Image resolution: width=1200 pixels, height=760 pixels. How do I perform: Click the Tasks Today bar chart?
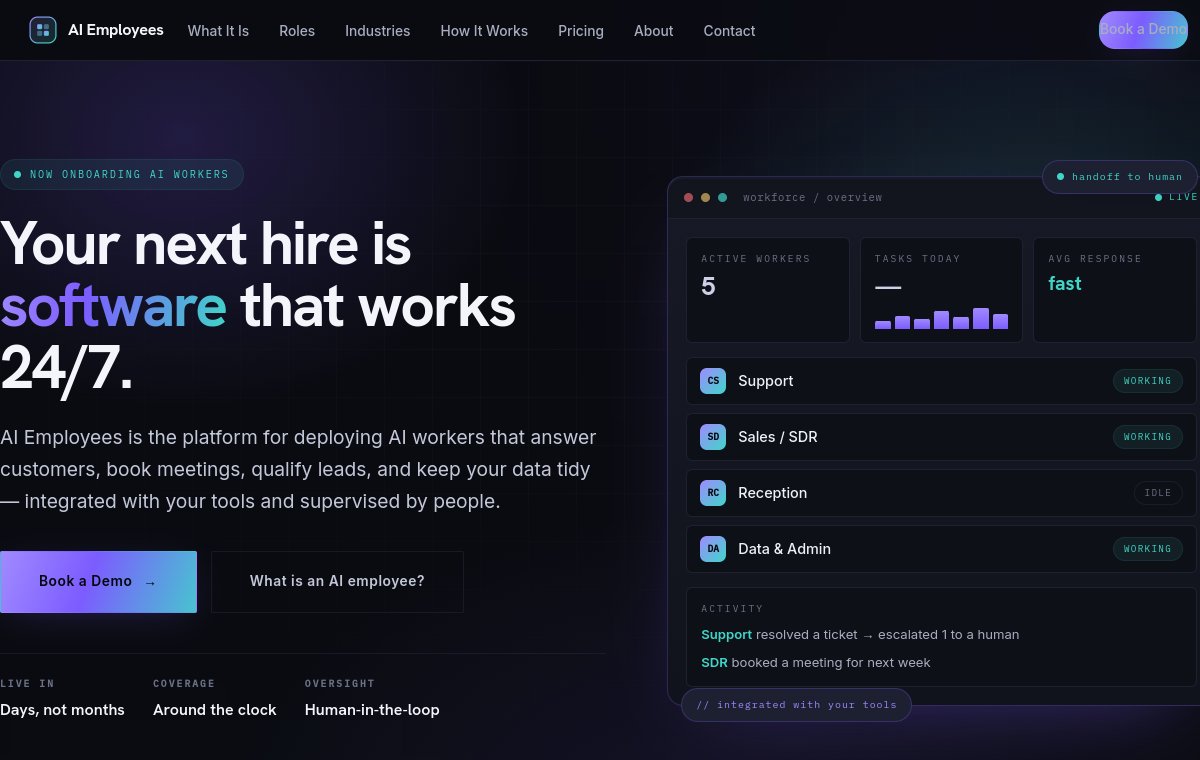941,319
